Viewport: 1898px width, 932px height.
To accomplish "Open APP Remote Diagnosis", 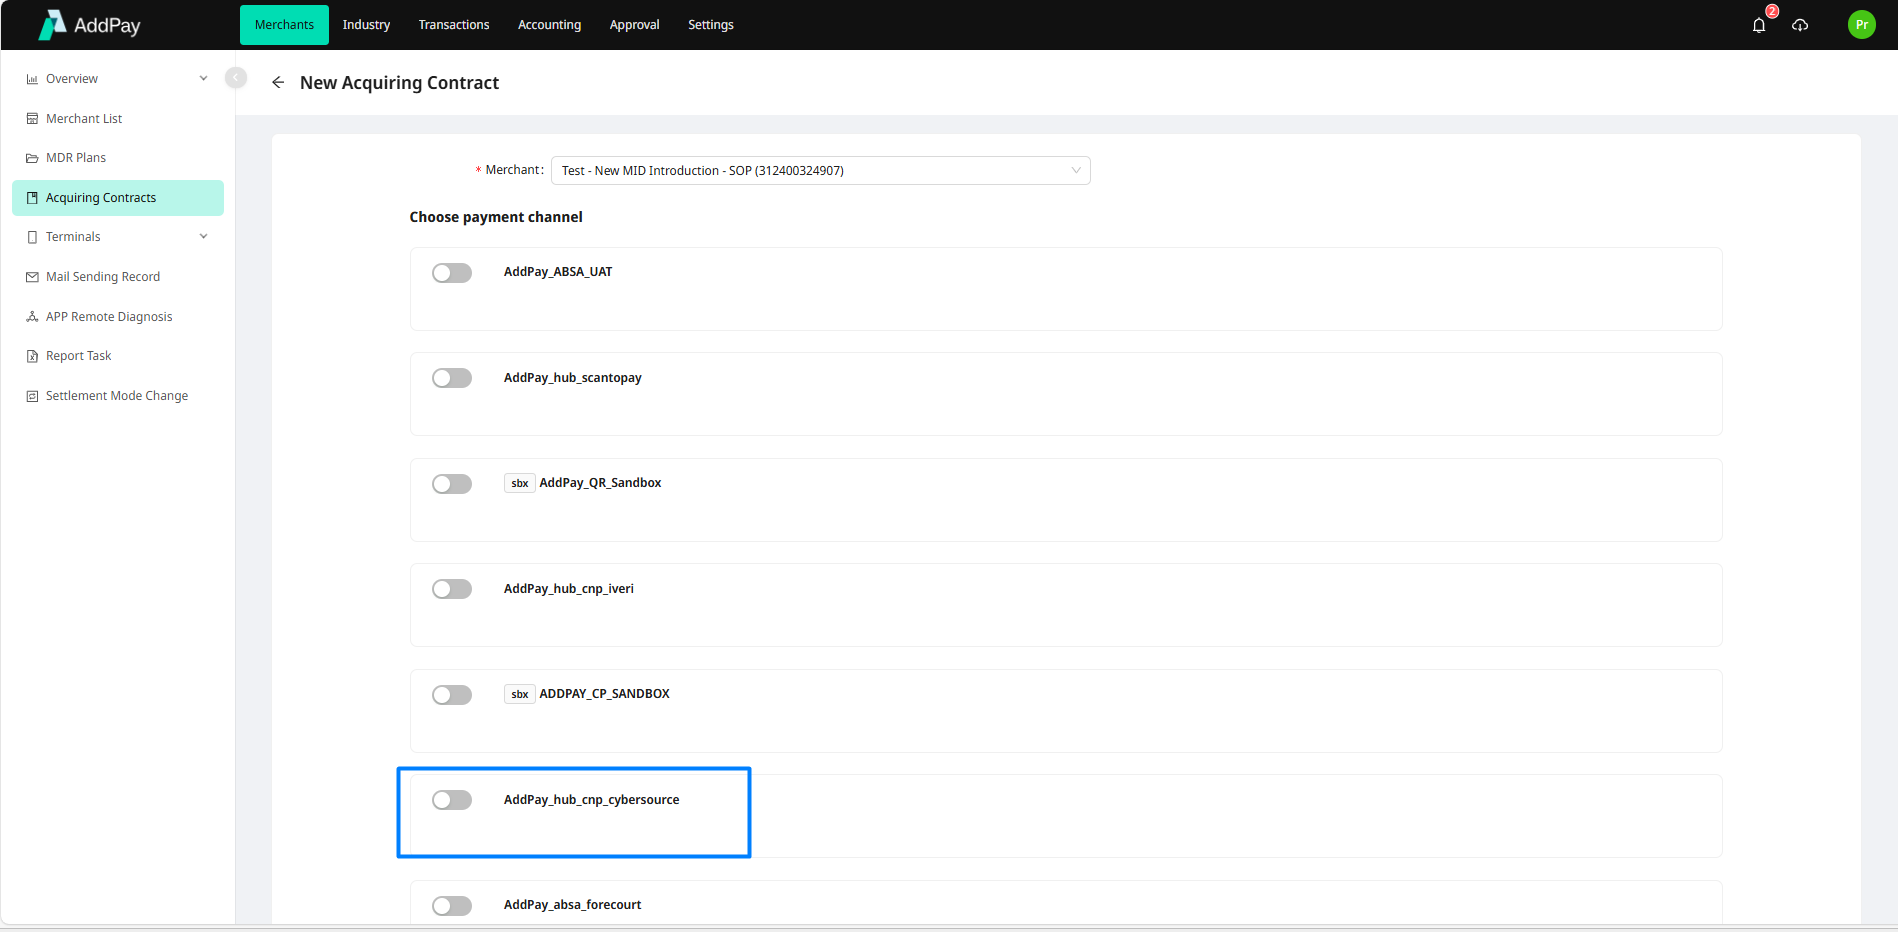I will tap(118, 317).
